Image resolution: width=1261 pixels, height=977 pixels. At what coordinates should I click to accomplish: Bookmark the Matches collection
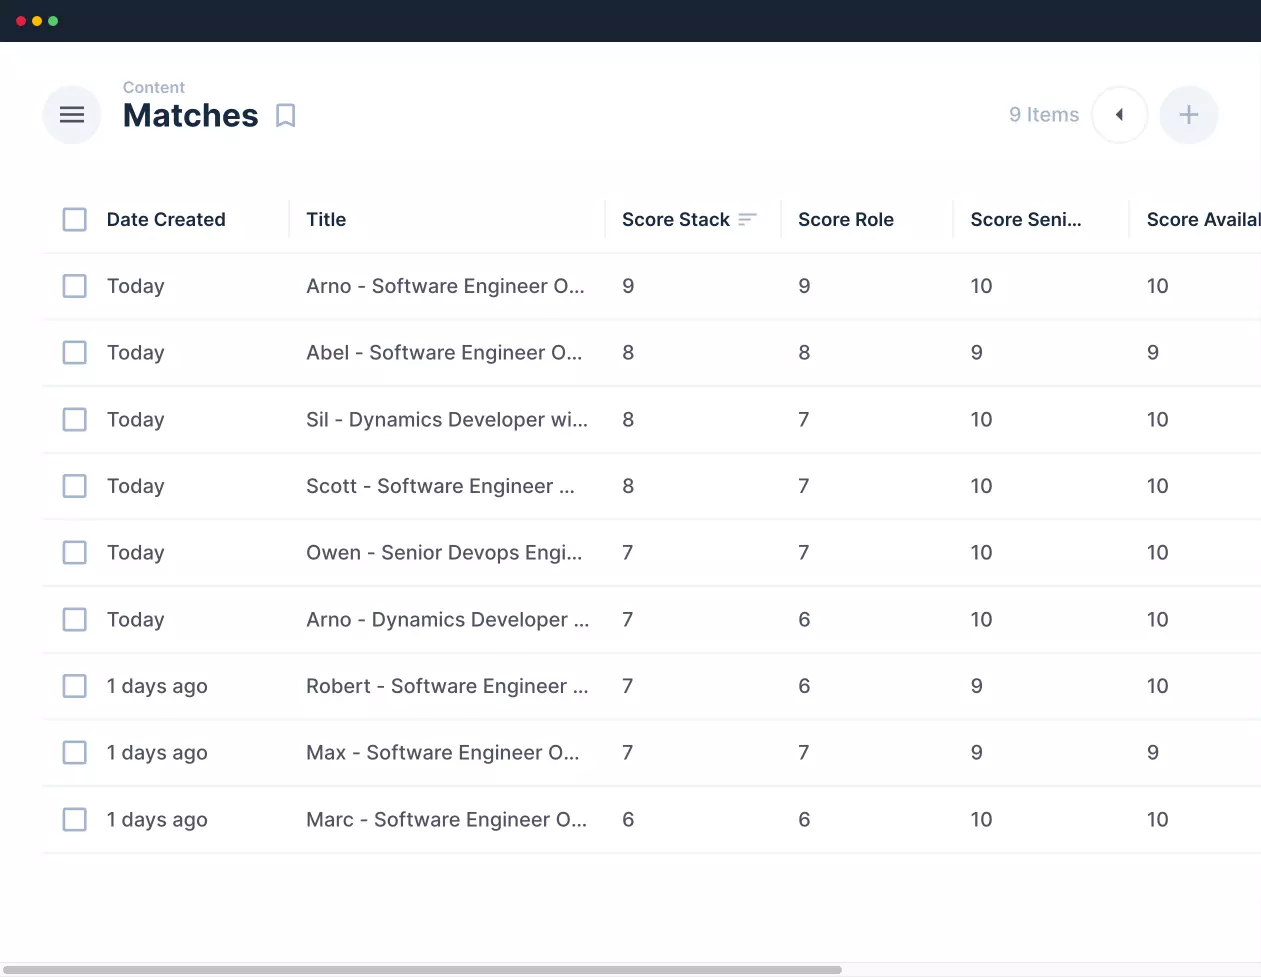[x=285, y=116]
